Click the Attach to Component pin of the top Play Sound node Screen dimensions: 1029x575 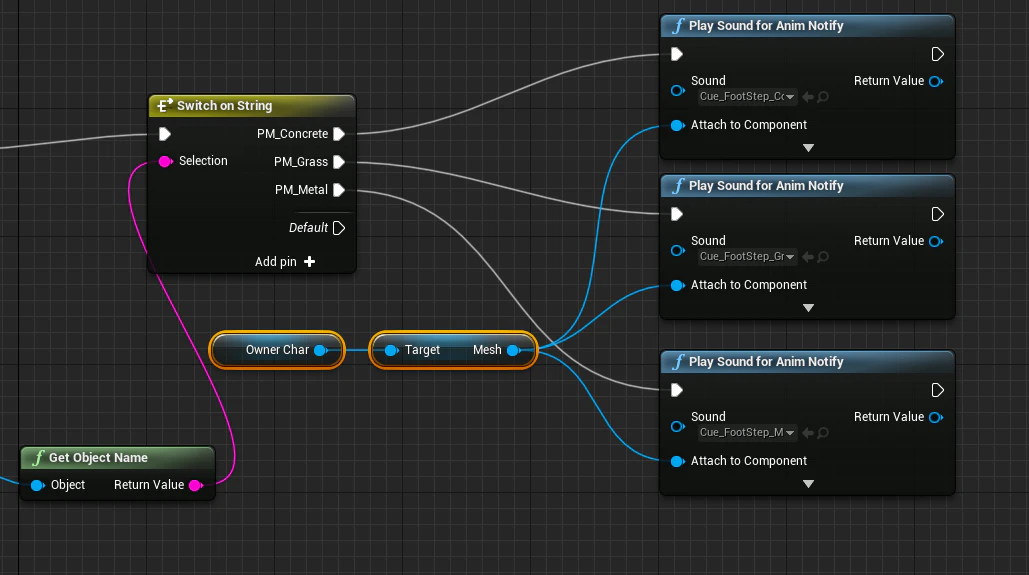(x=678, y=125)
